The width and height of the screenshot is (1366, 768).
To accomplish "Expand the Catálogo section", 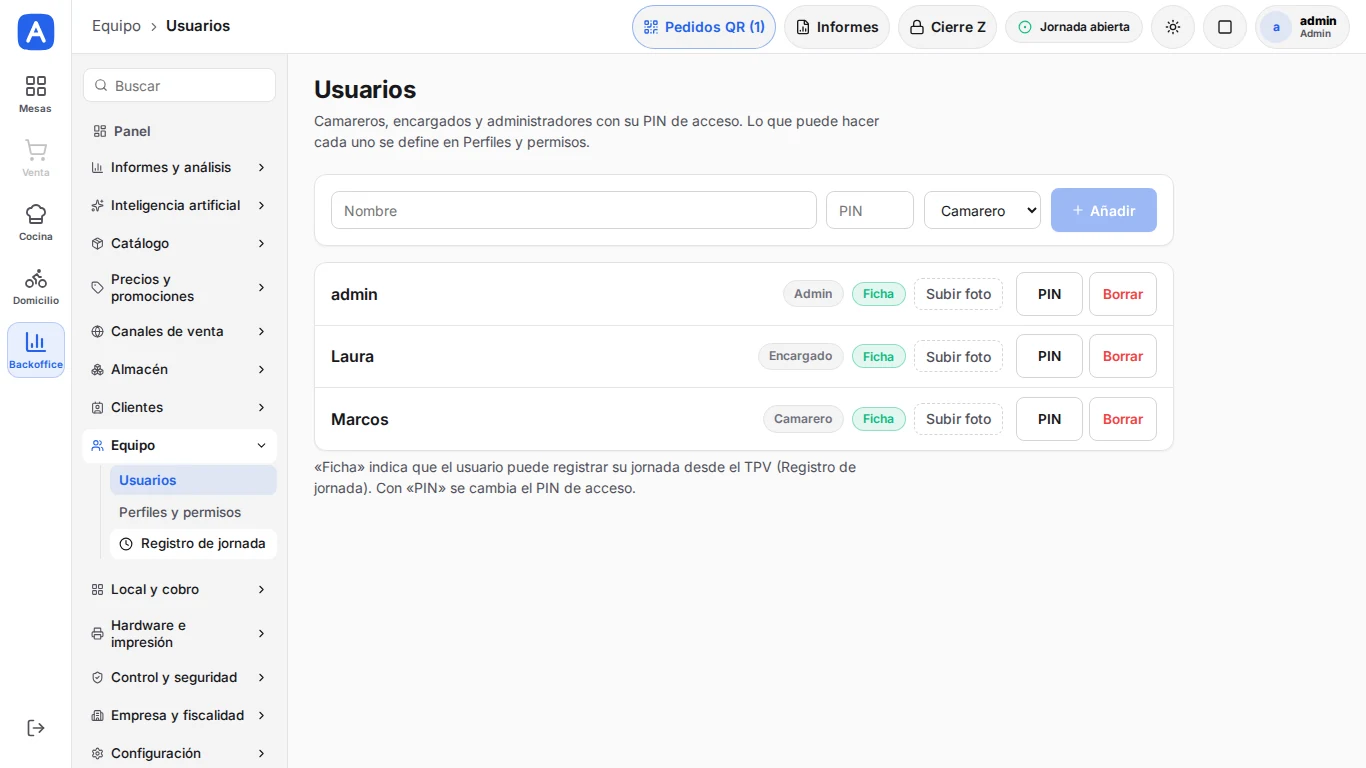I will point(179,243).
